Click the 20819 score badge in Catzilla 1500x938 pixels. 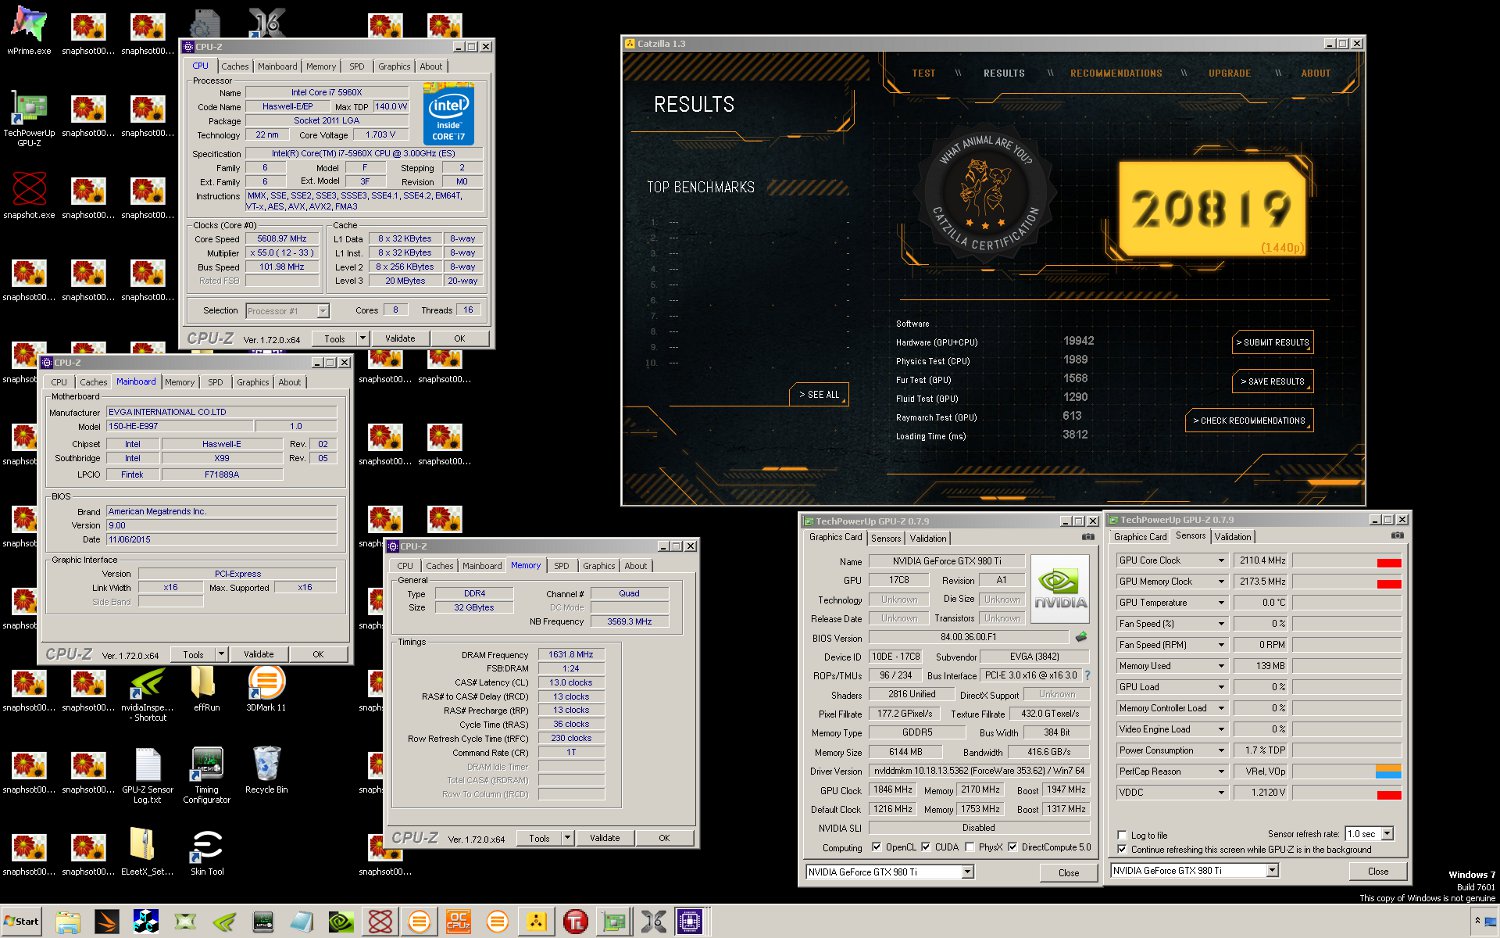[1212, 209]
